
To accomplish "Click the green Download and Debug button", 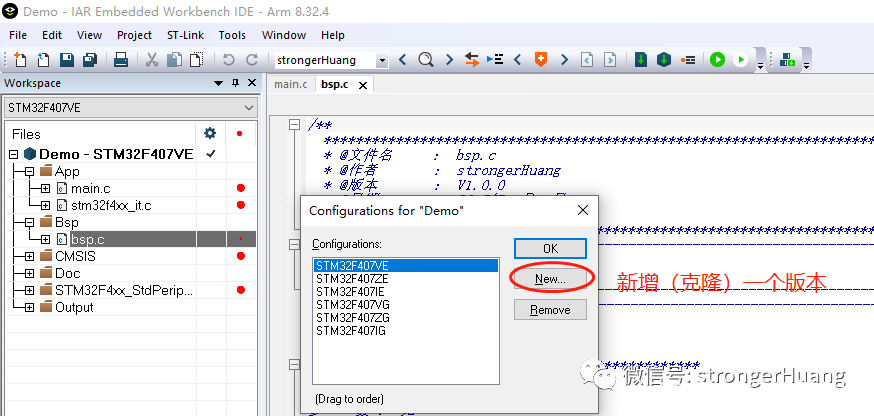I will pyautogui.click(x=717, y=59).
